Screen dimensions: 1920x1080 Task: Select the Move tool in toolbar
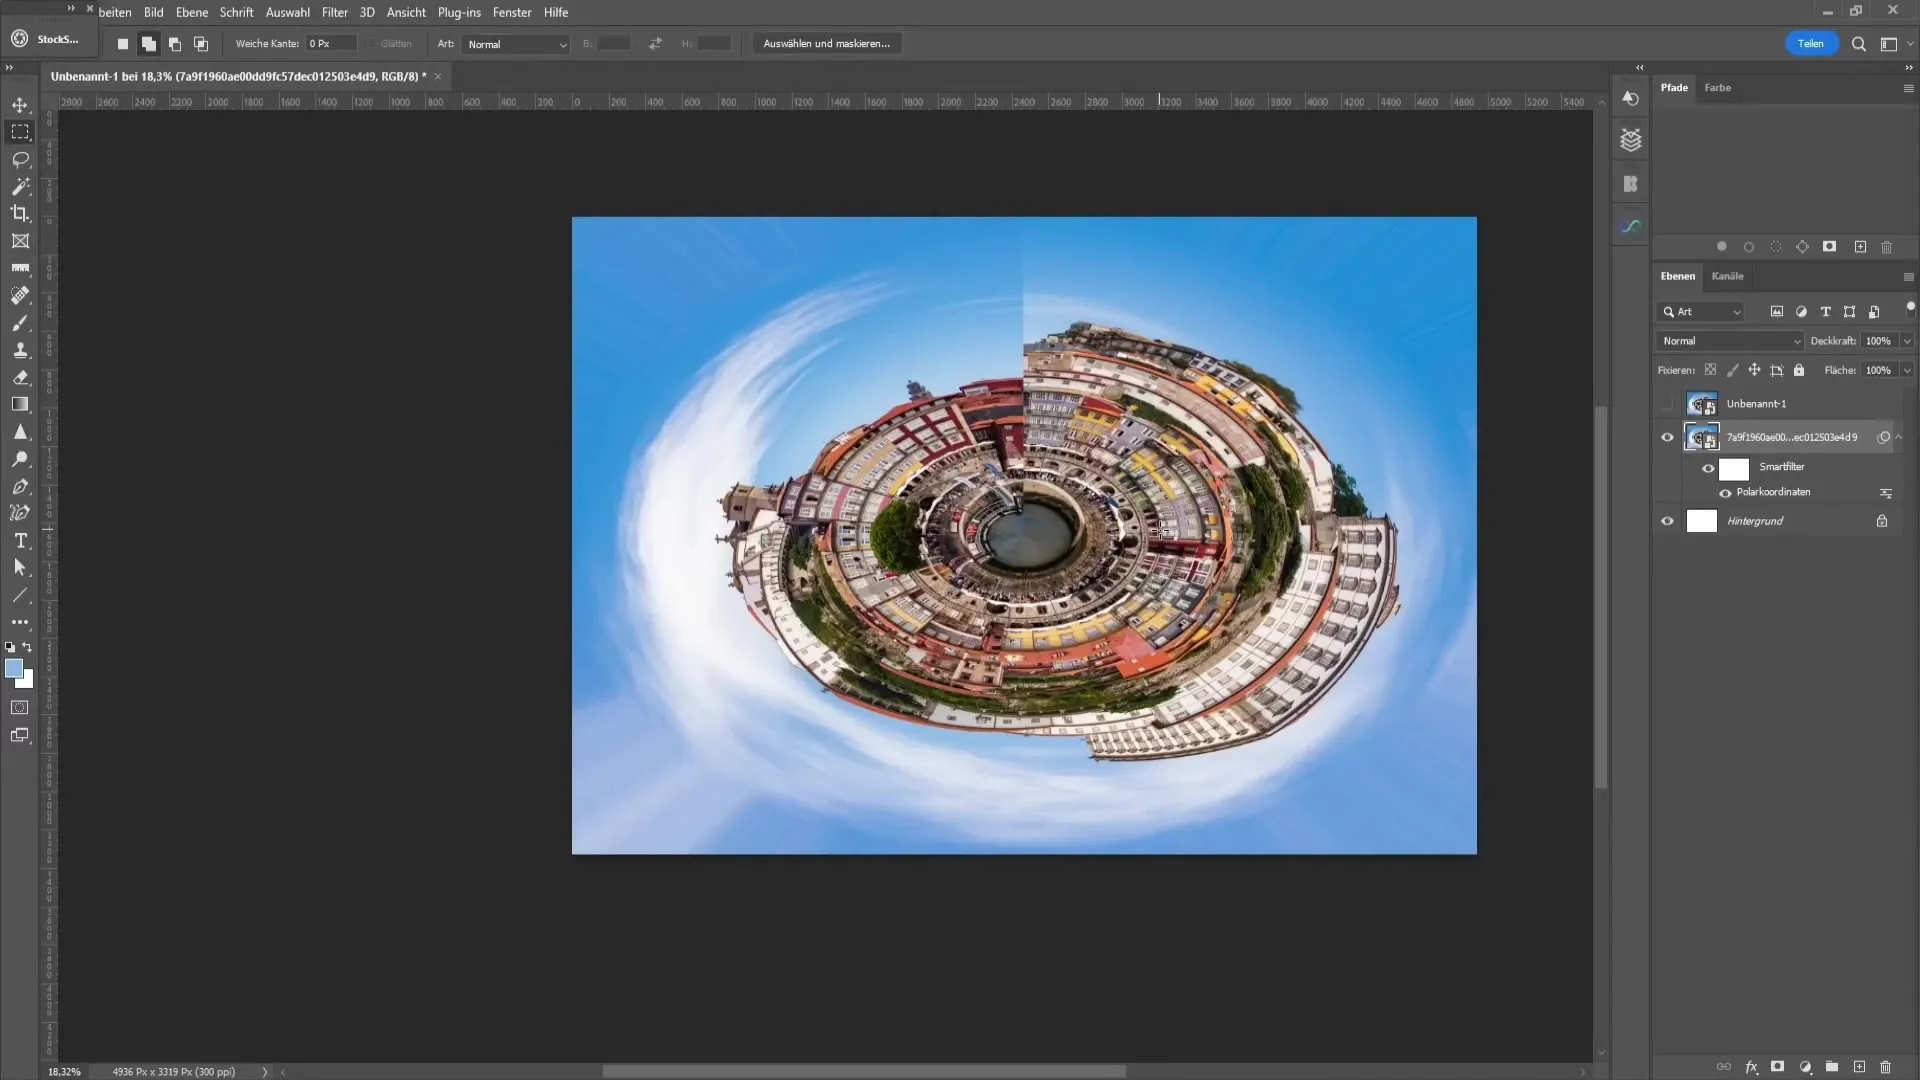click(20, 104)
